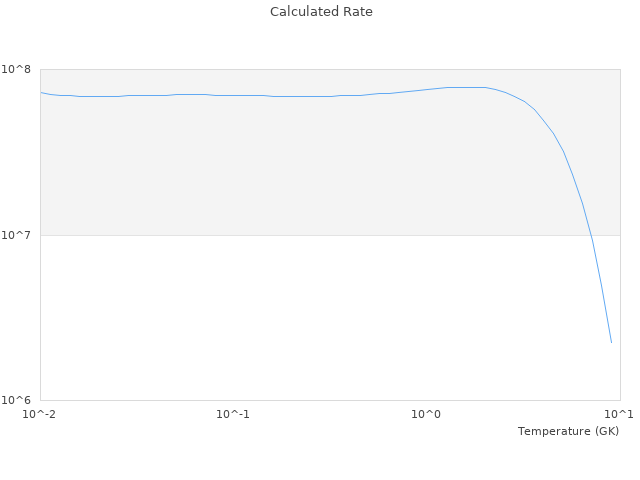
Task: Select the 10^8 gridline at plot top
Action: tap(300, 69)
